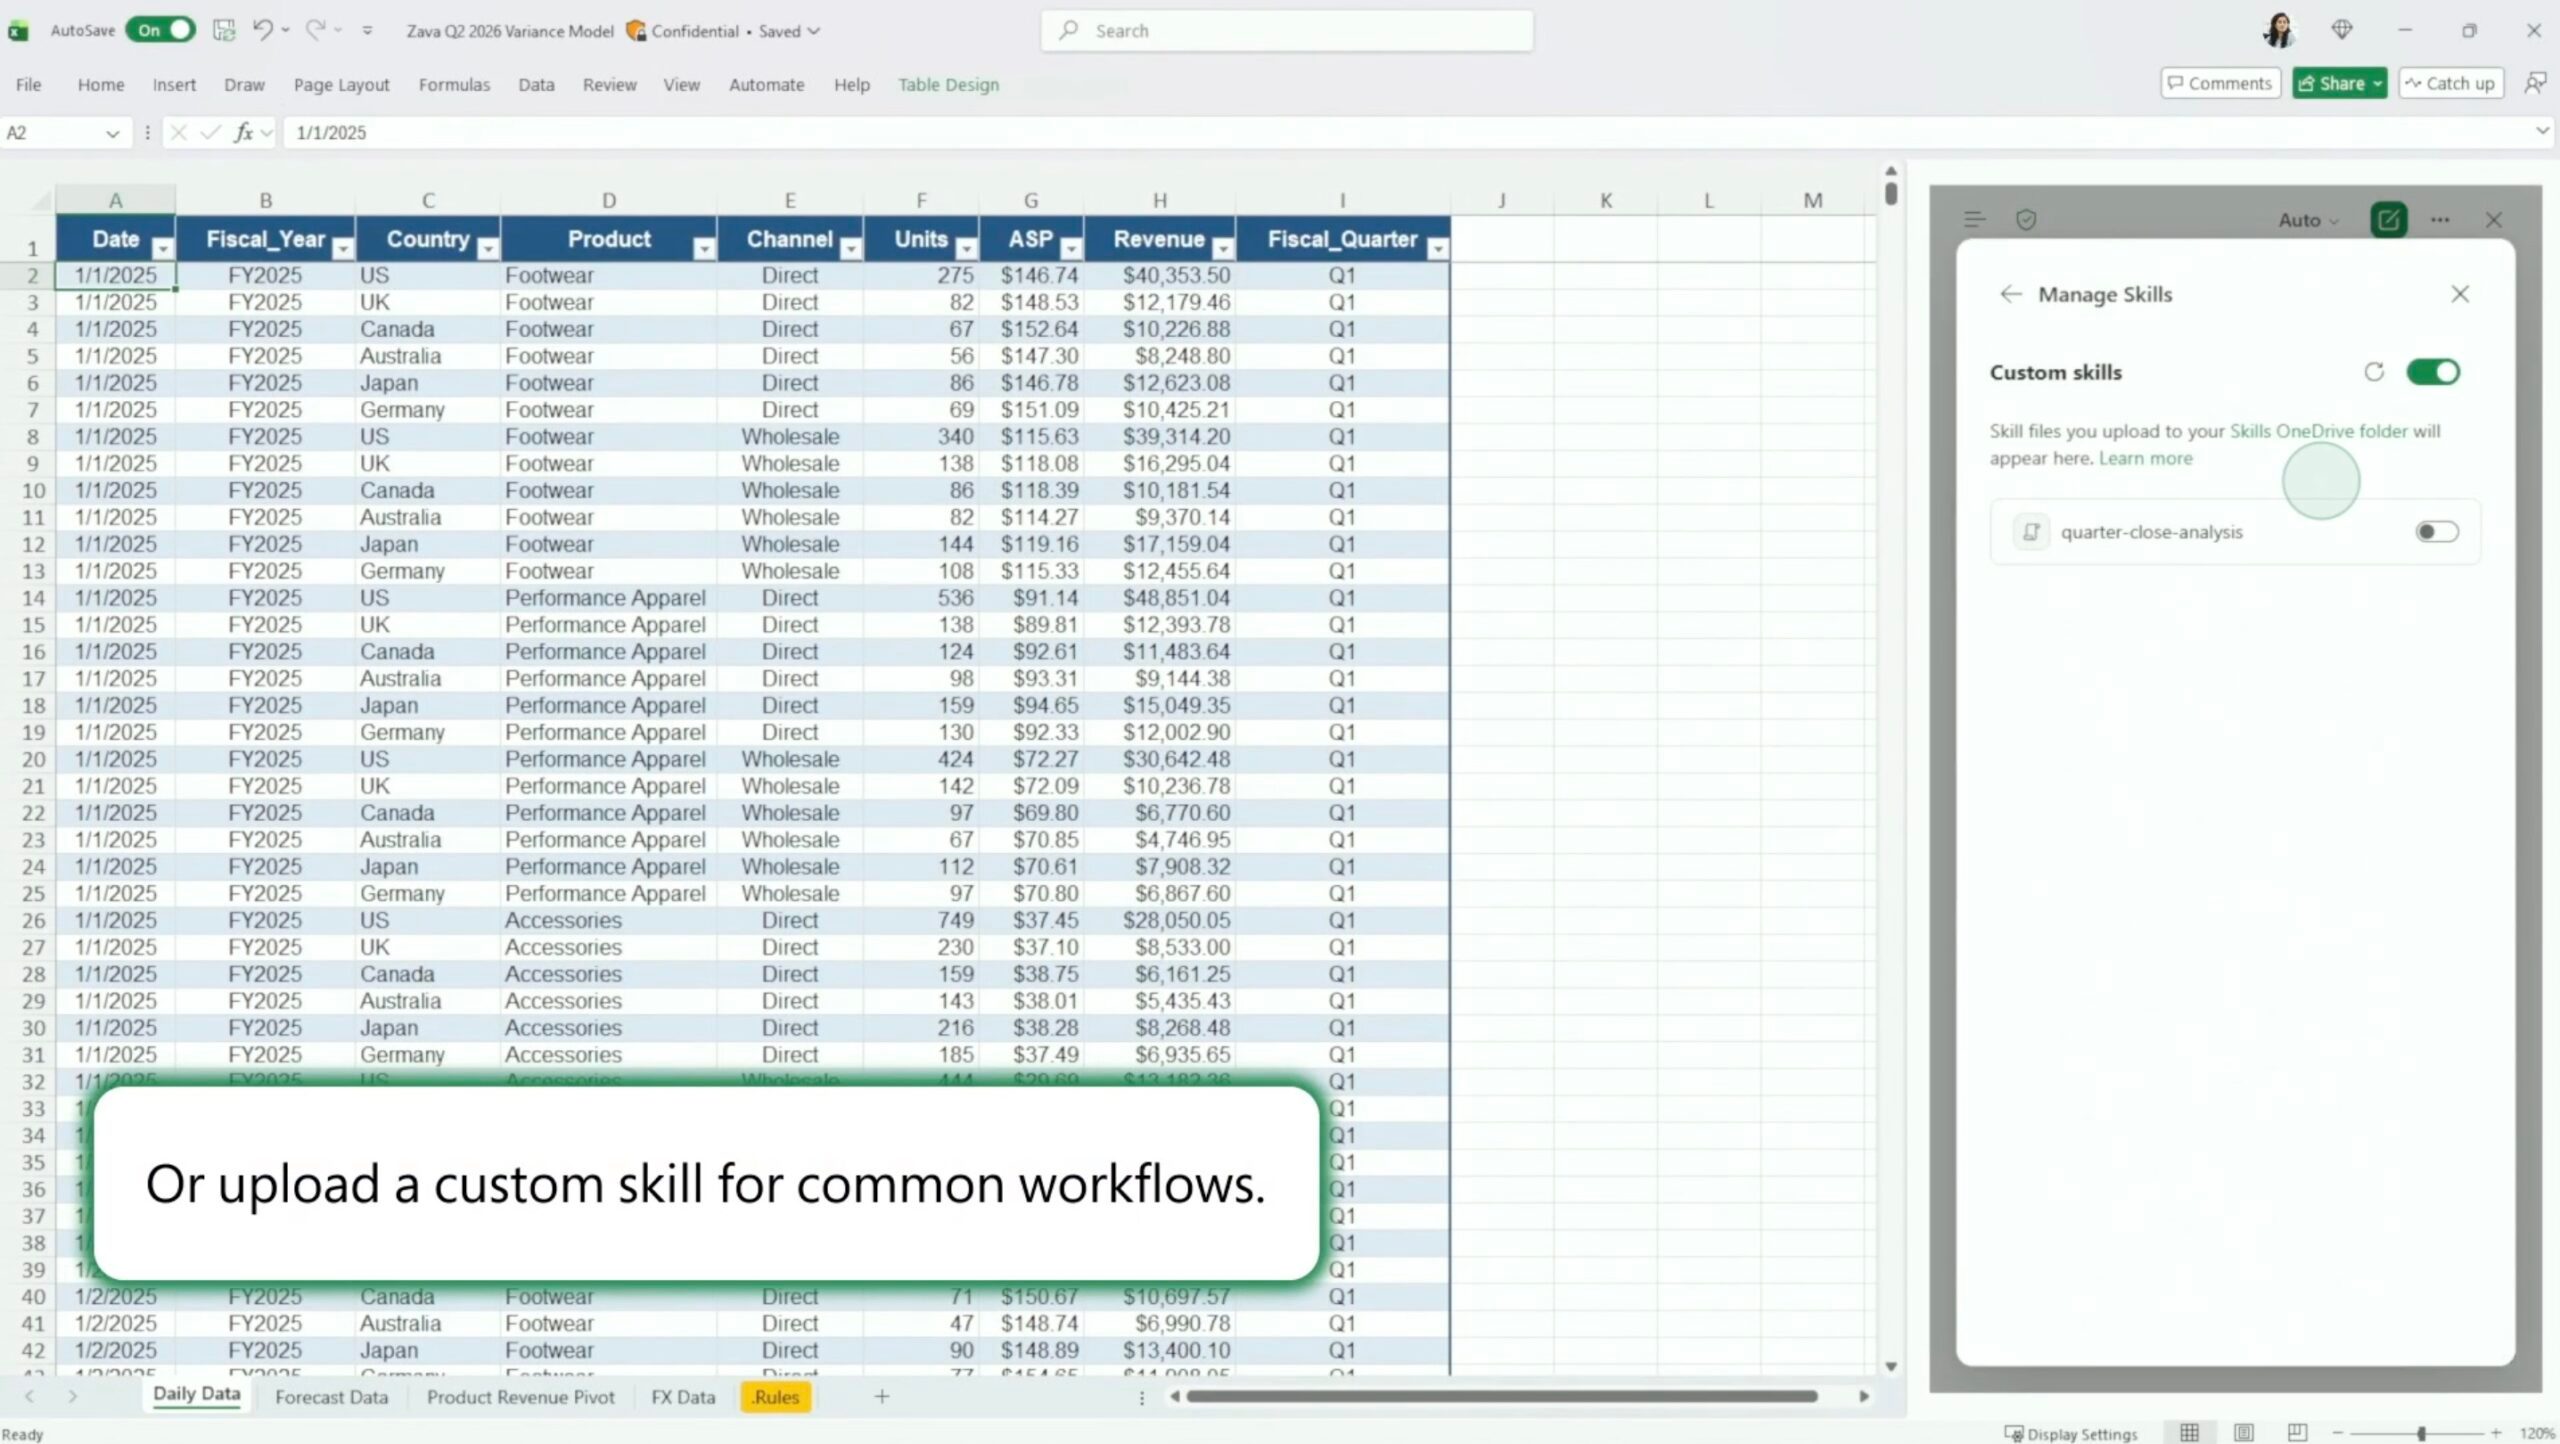The height and width of the screenshot is (1444, 2560).
Task: Open the Fiscal_Quarter filter dropdown
Action: pos(1438,248)
